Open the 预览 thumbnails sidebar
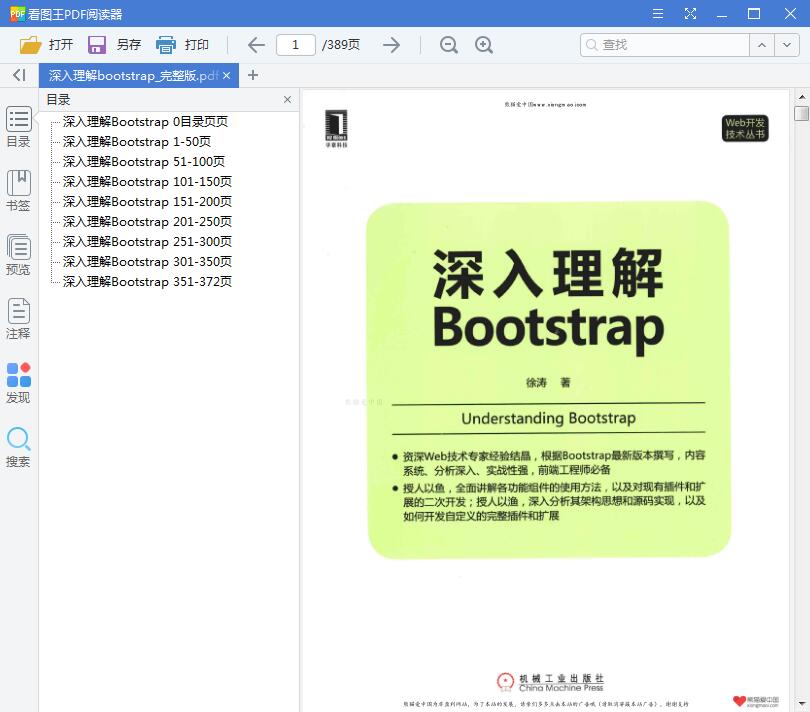810x712 pixels. (19, 255)
